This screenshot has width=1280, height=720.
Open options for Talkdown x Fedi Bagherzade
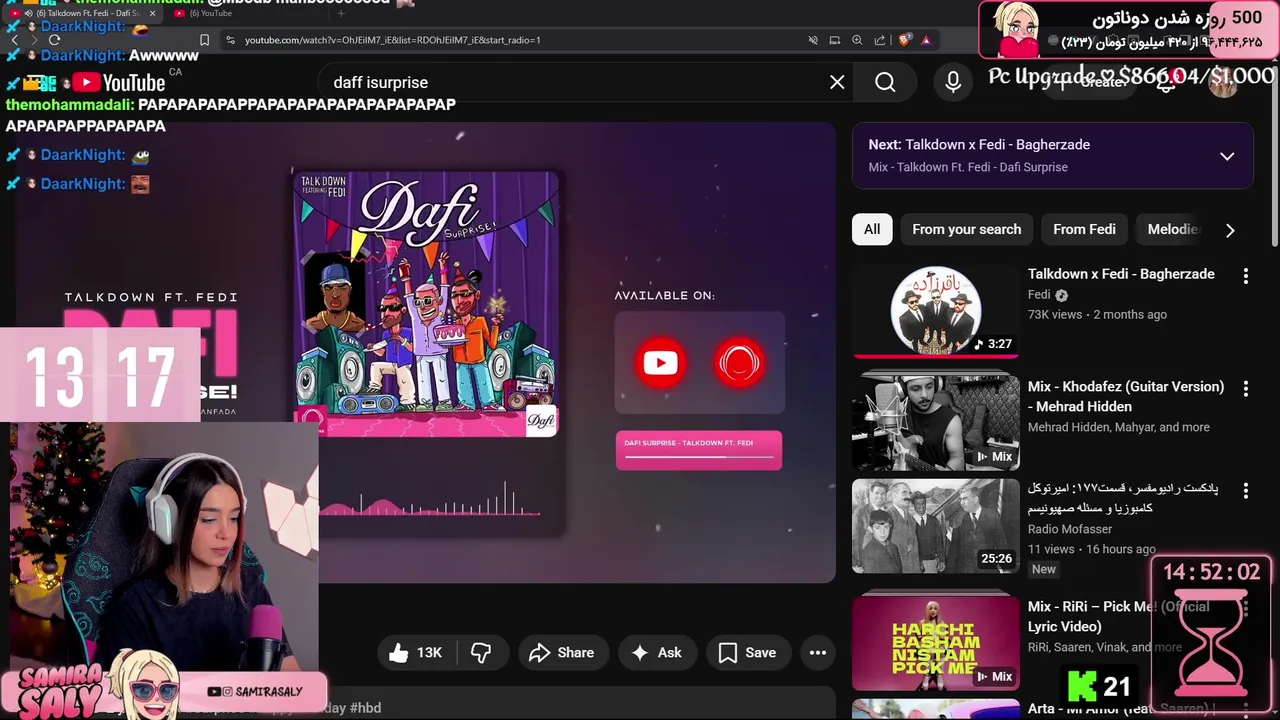click(1246, 276)
